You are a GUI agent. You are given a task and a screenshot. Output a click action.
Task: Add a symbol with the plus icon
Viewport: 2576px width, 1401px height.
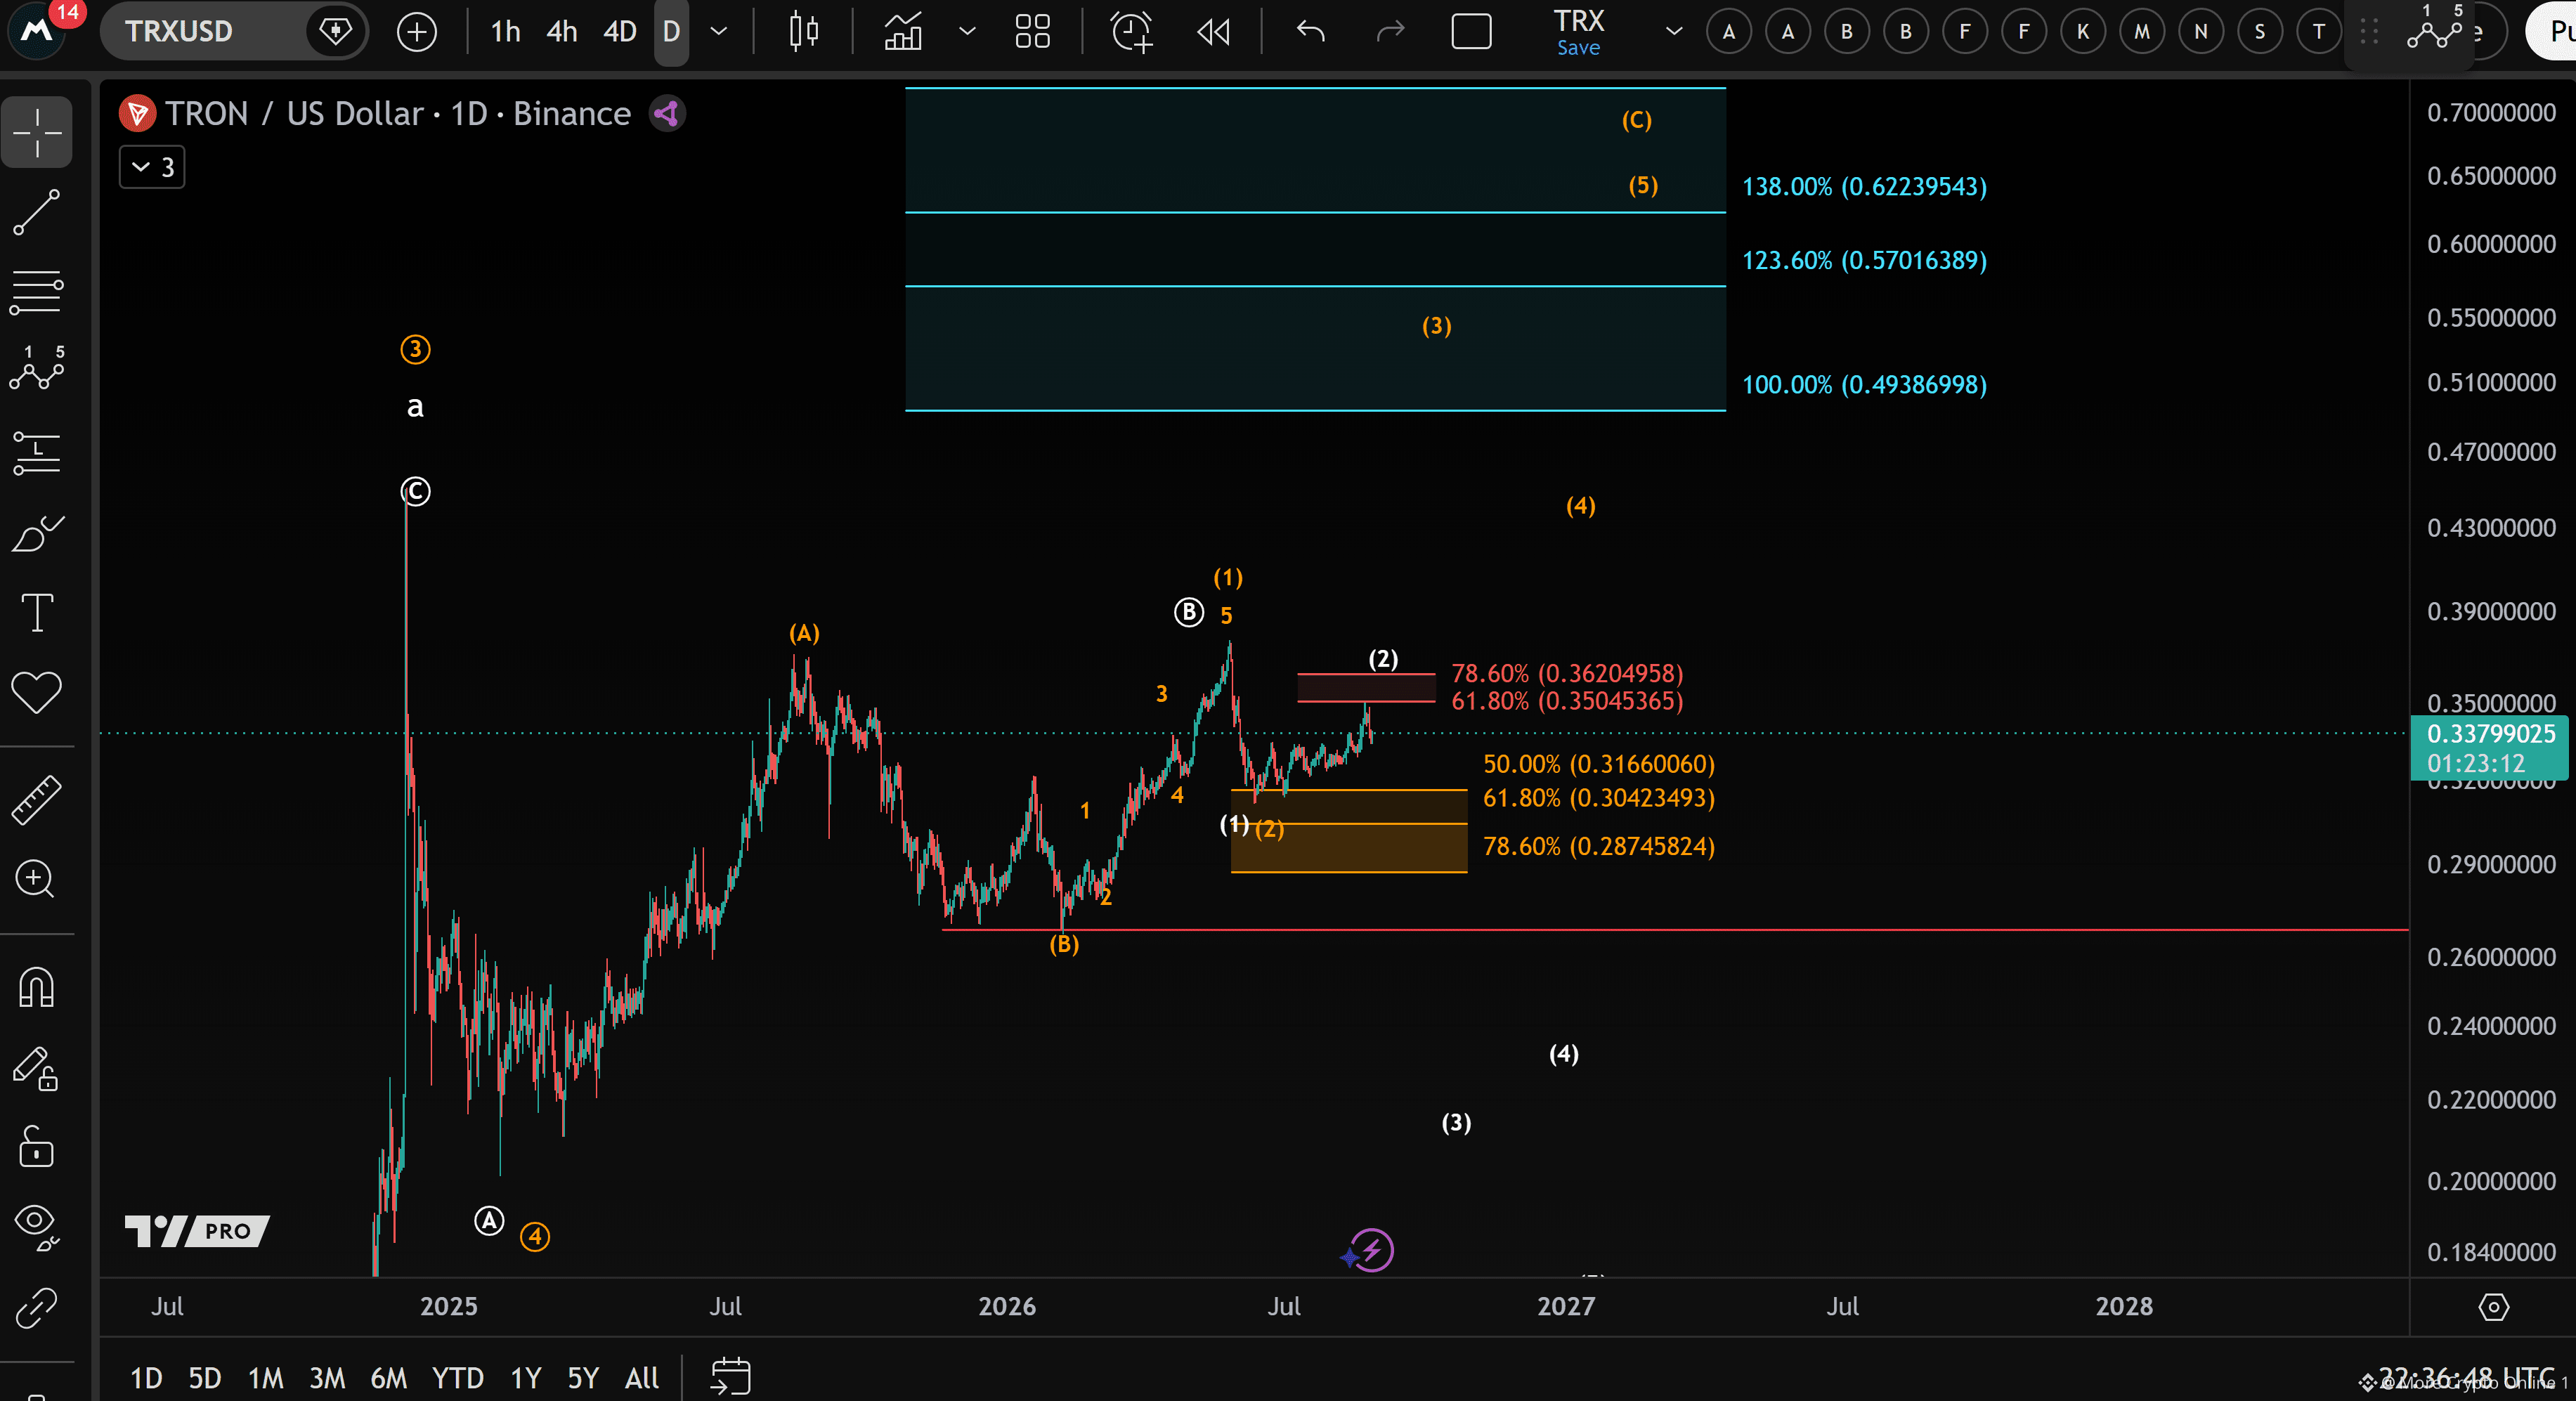pos(417,32)
